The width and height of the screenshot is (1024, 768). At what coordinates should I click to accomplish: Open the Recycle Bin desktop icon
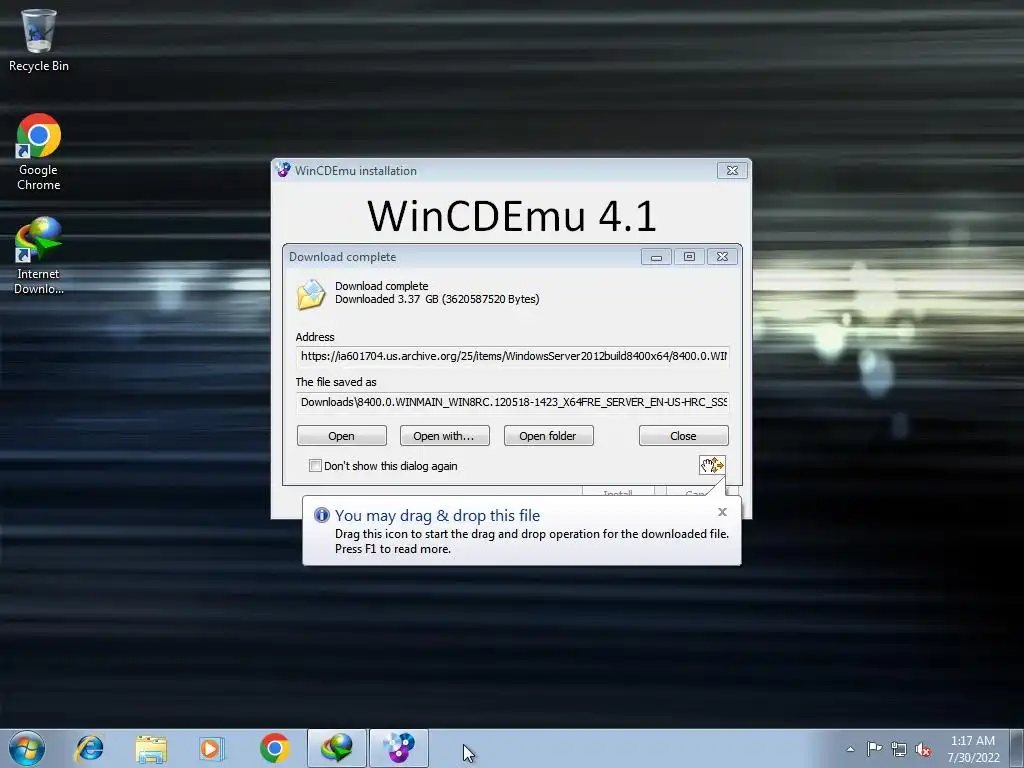click(39, 40)
